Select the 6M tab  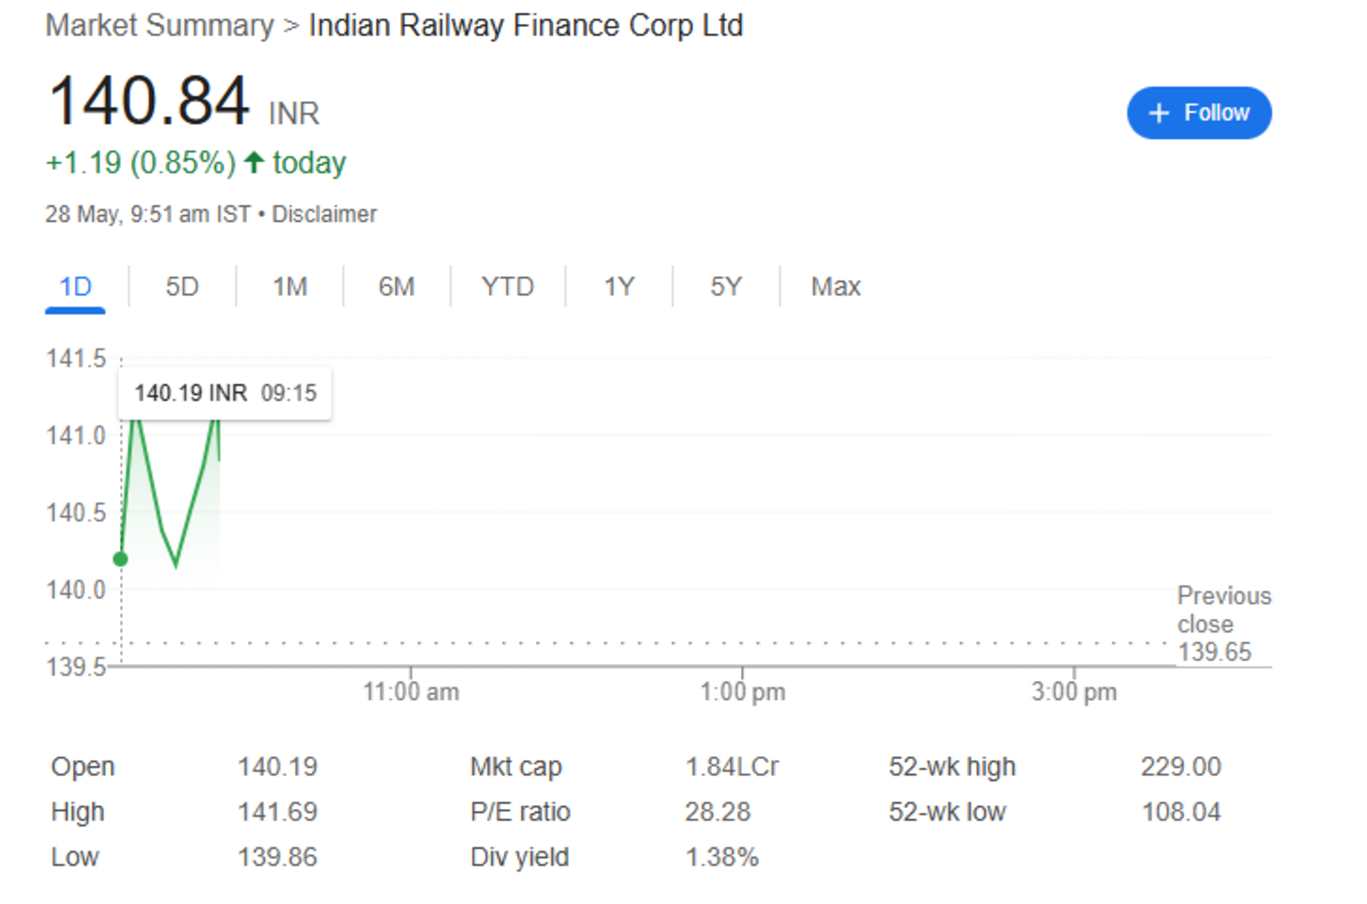click(x=397, y=286)
